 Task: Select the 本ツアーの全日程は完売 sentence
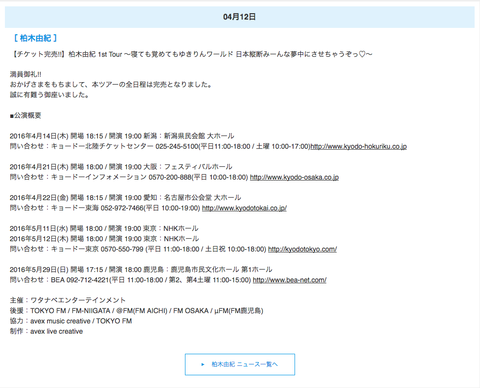click(x=111, y=85)
